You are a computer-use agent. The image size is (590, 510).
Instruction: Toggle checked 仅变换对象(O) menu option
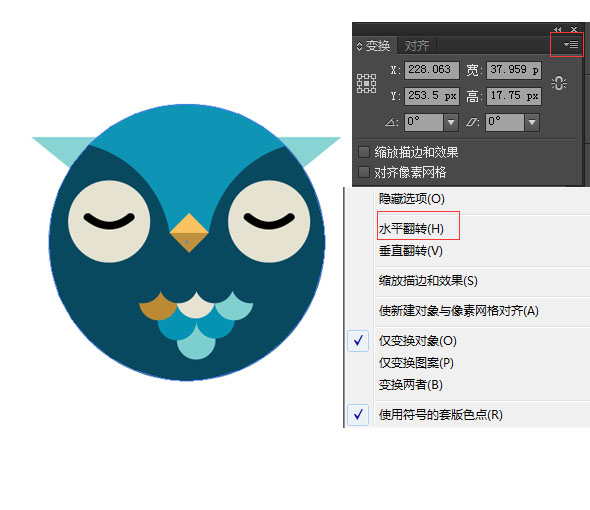(418, 341)
